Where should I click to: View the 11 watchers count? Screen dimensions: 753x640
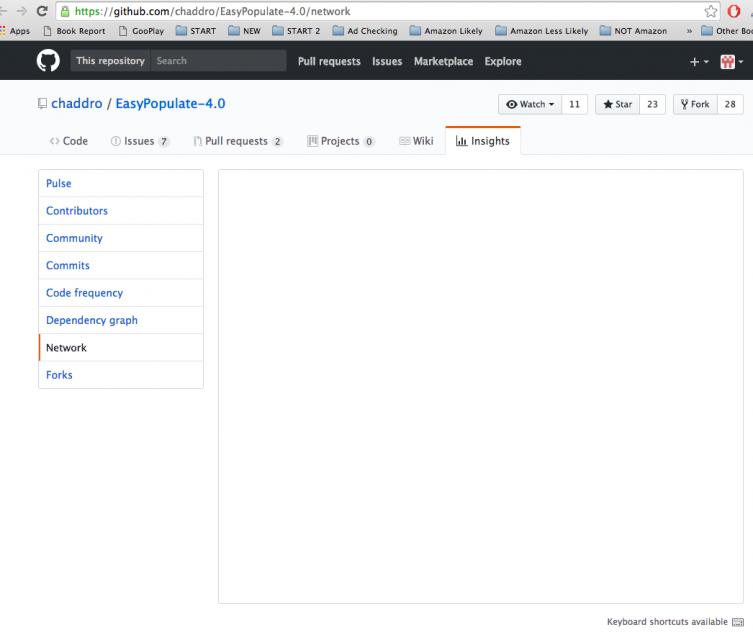574,104
